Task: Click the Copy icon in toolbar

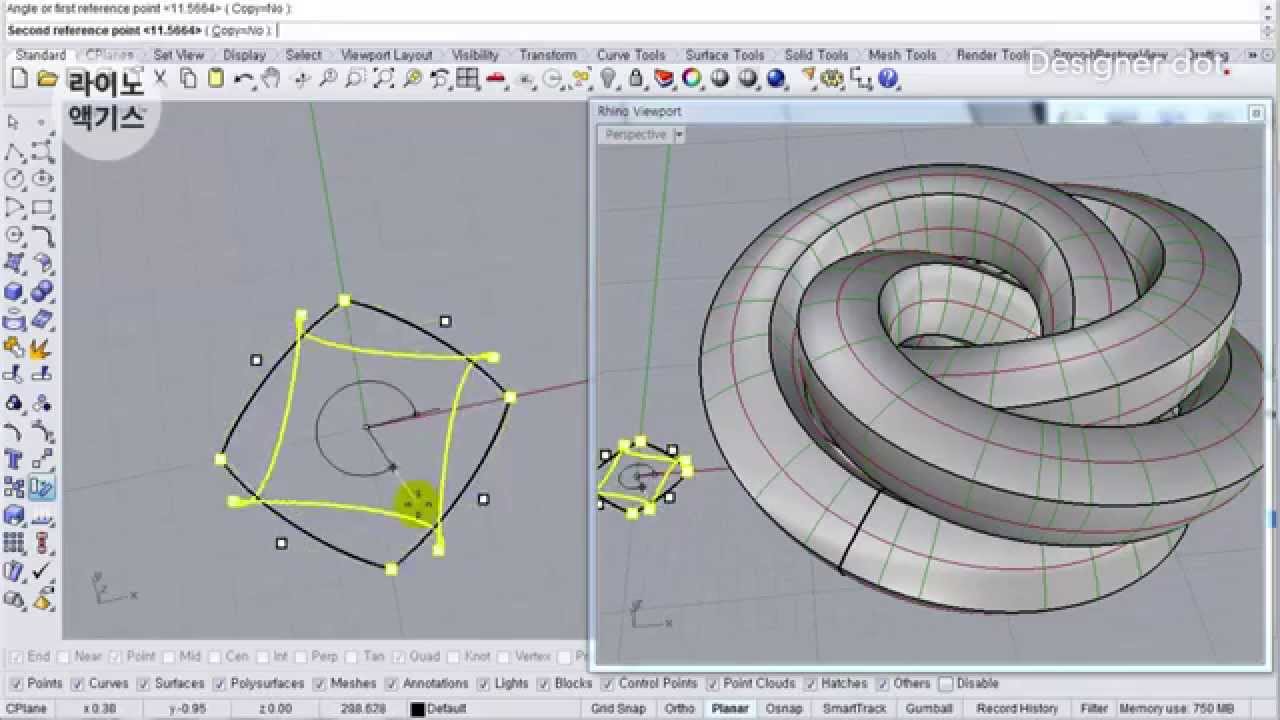Action: tap(188, 78)
